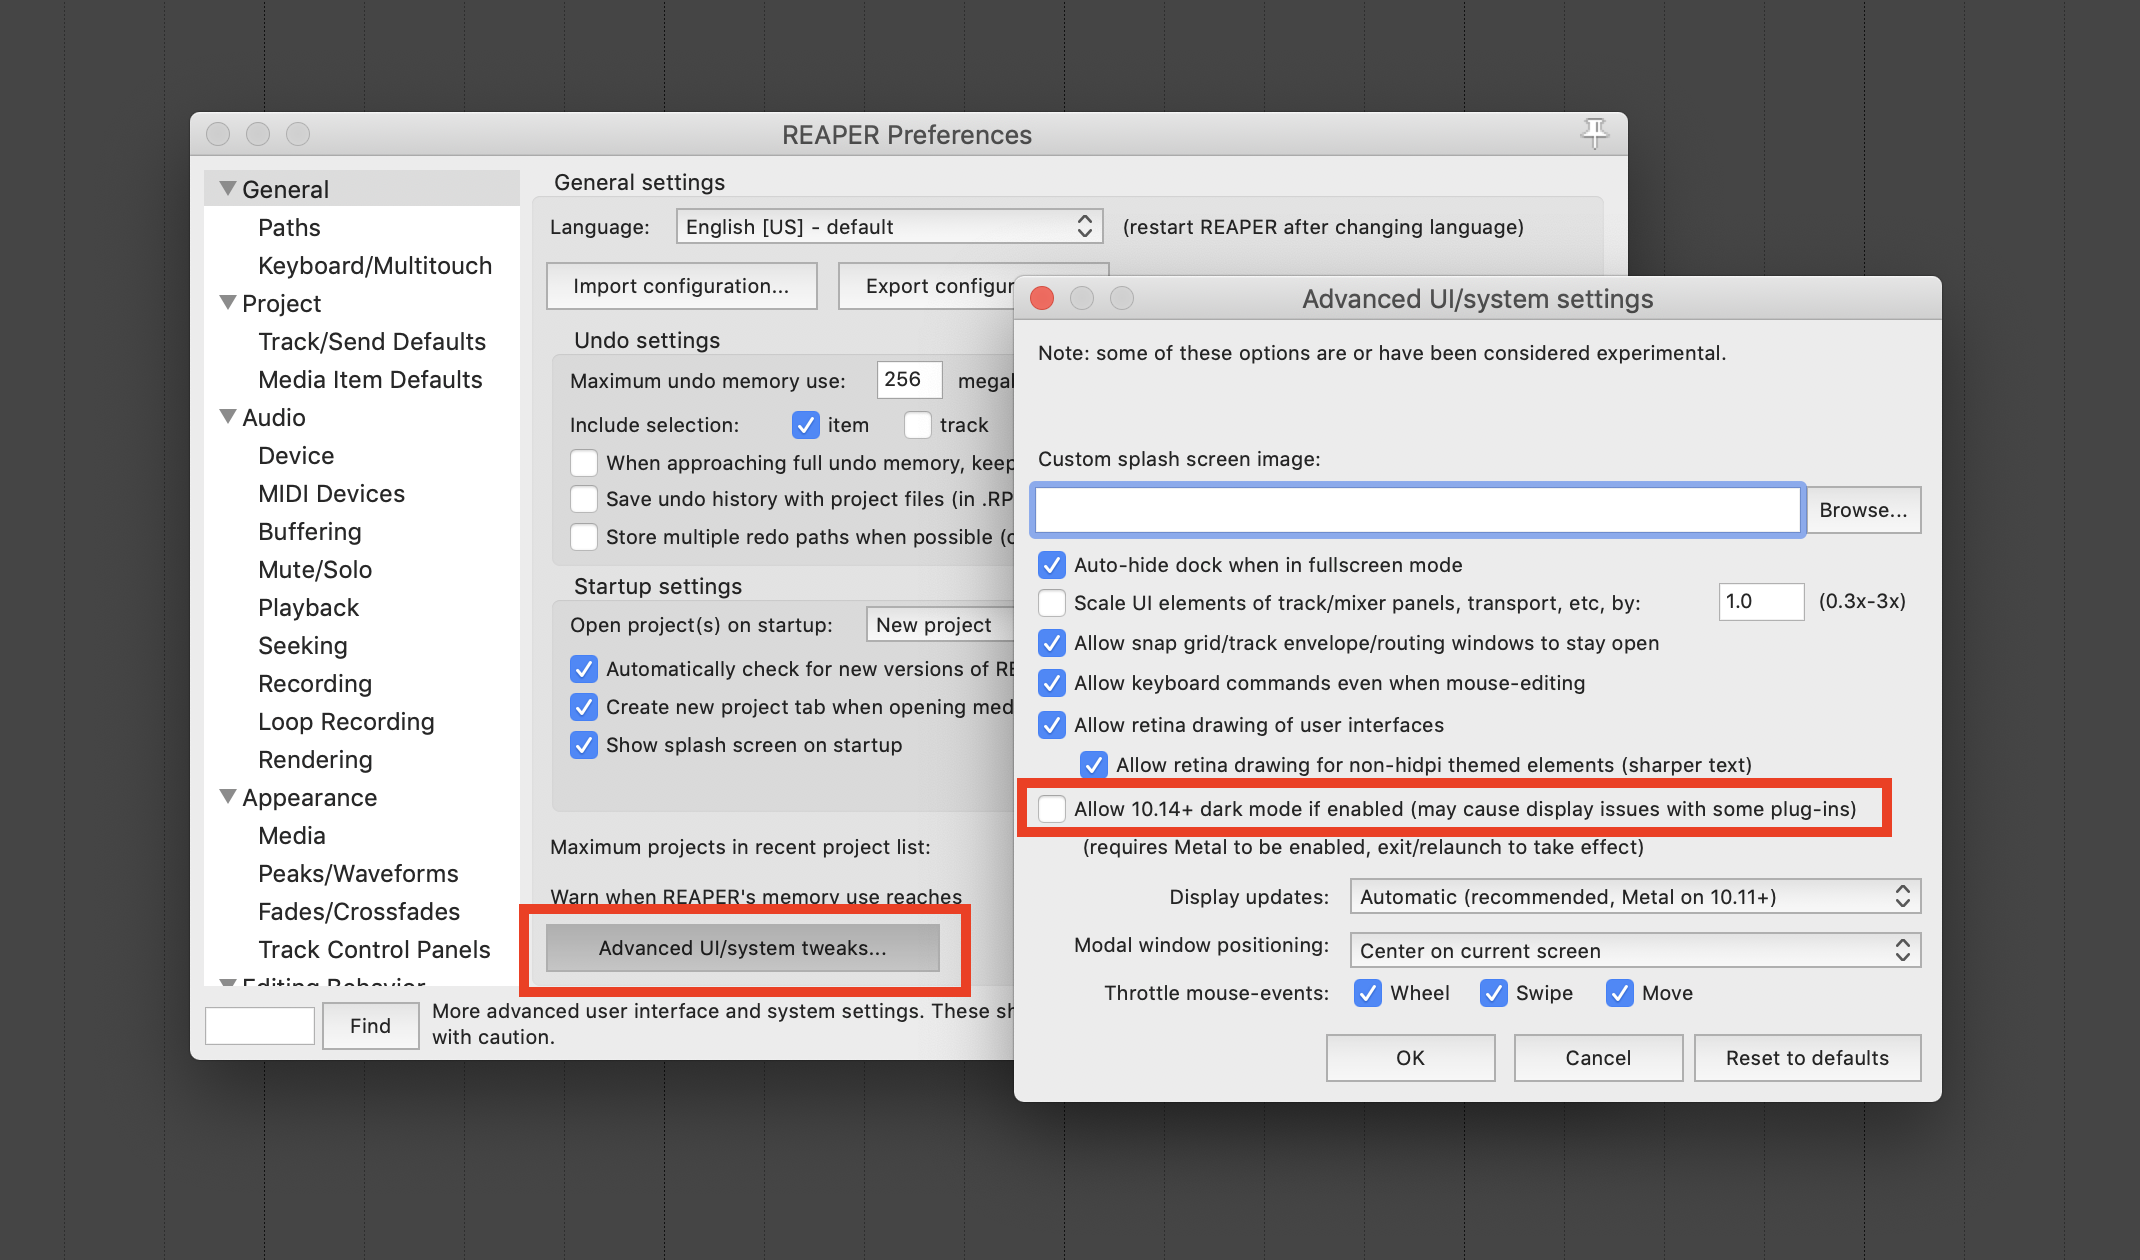Screen dimensions: 2140x1260
Task: Select Track/Send Defaults page
Action: coord(372,341)
